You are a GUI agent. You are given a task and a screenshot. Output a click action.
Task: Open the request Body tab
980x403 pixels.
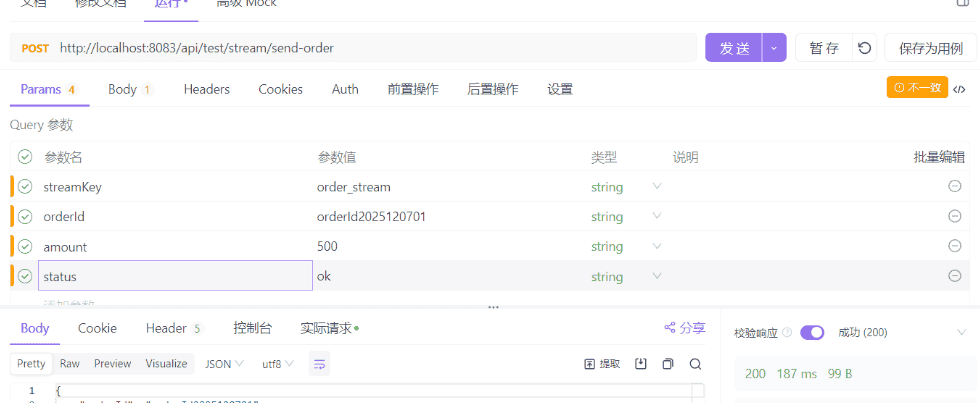[131, 89]
